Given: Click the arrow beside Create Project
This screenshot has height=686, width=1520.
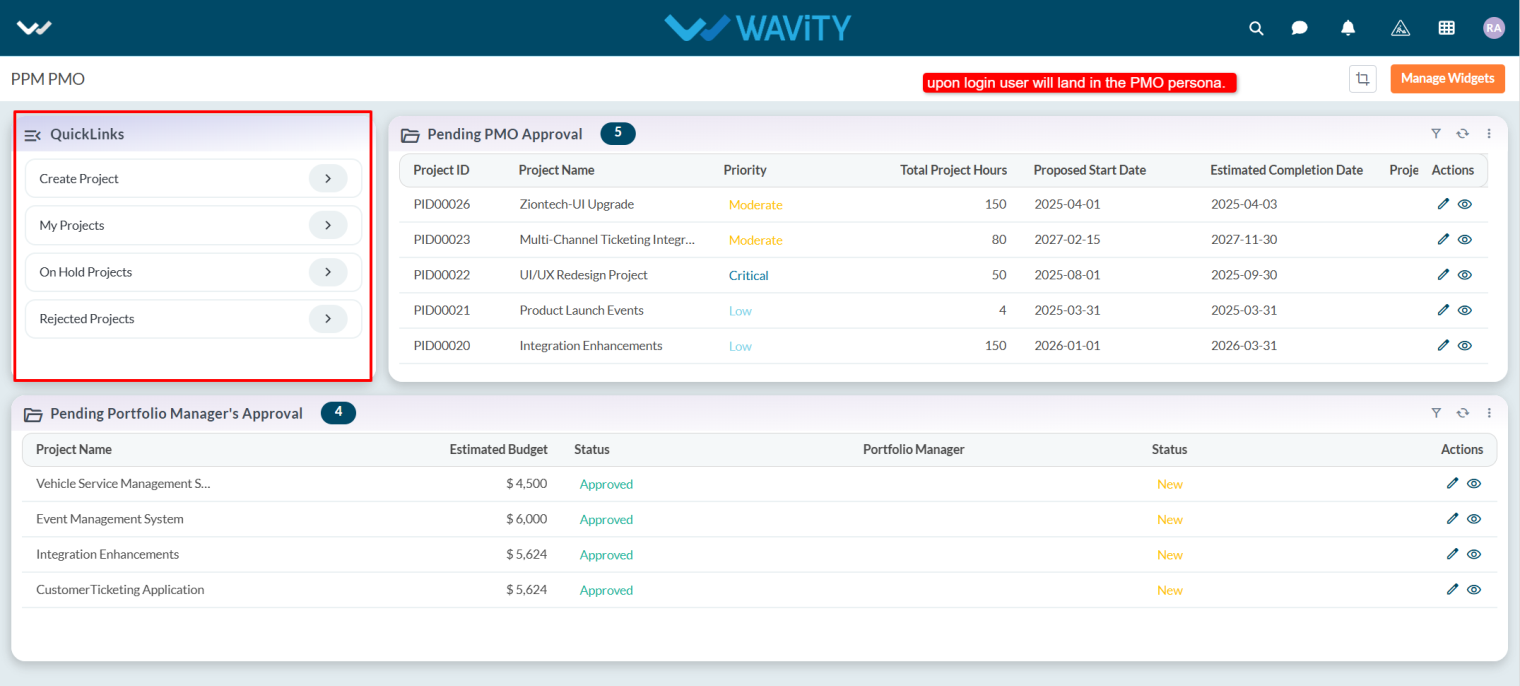Looking at the screenshot, I should pyautogui.click(x=328, y=179).
